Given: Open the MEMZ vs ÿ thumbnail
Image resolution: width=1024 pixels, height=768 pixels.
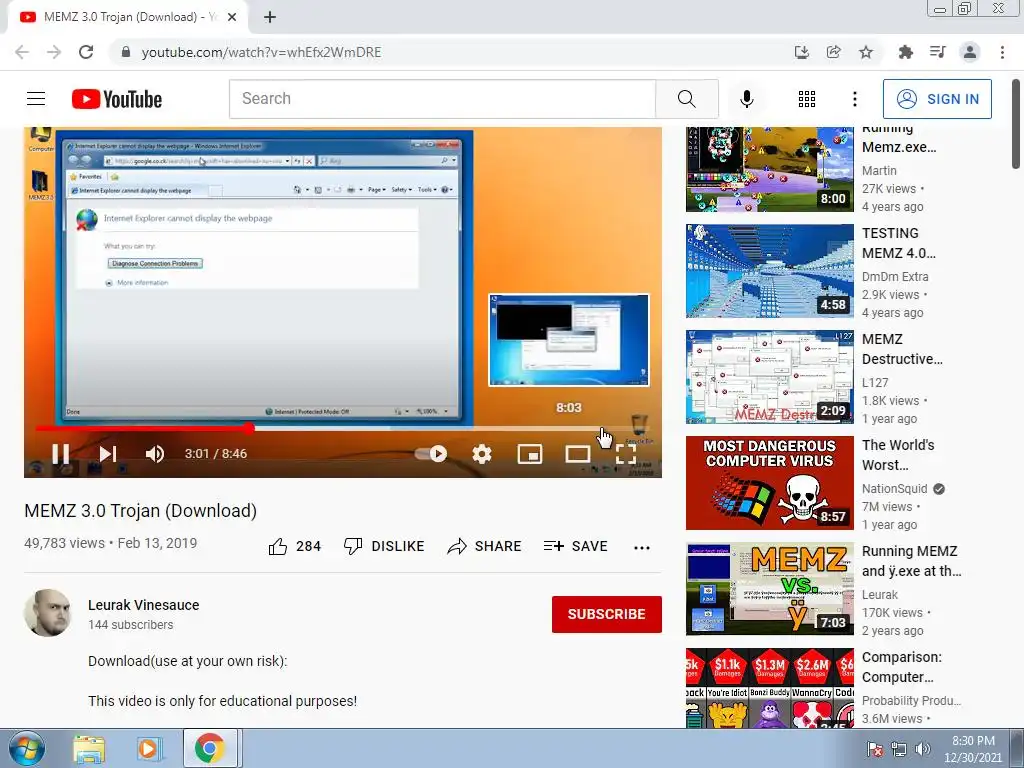Looking at the screenshot, I should pos(769,588).
